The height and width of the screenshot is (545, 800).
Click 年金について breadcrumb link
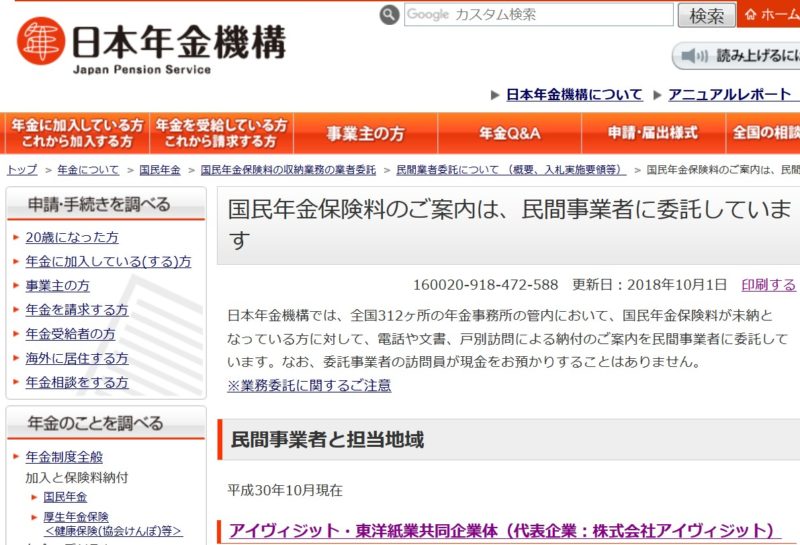point(88,170)
